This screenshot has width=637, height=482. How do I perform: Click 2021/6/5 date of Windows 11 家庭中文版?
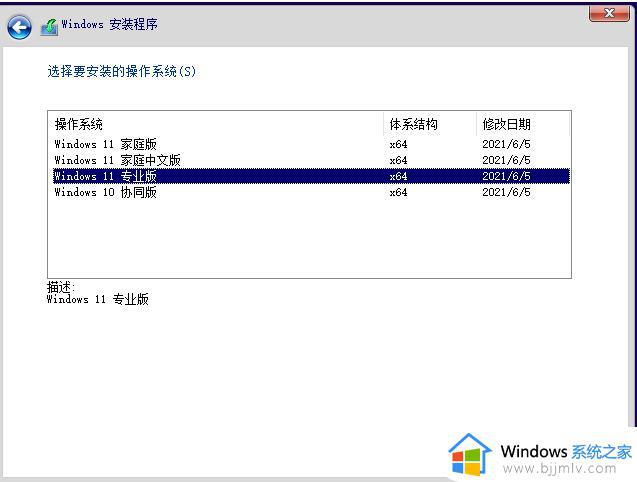tap(506, 160)
